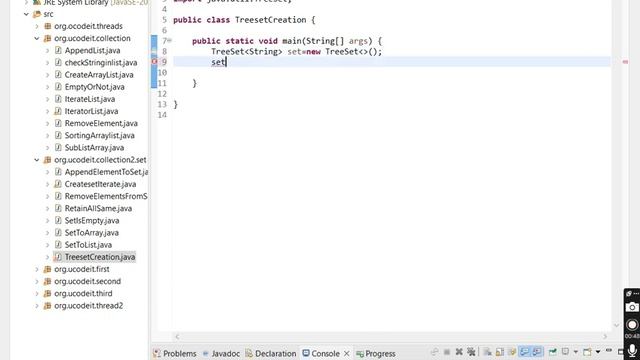This screenshot has height=360, width=640.
Task: Toggle Word Wrap in Console toolbar
Action: click(512, 352)
